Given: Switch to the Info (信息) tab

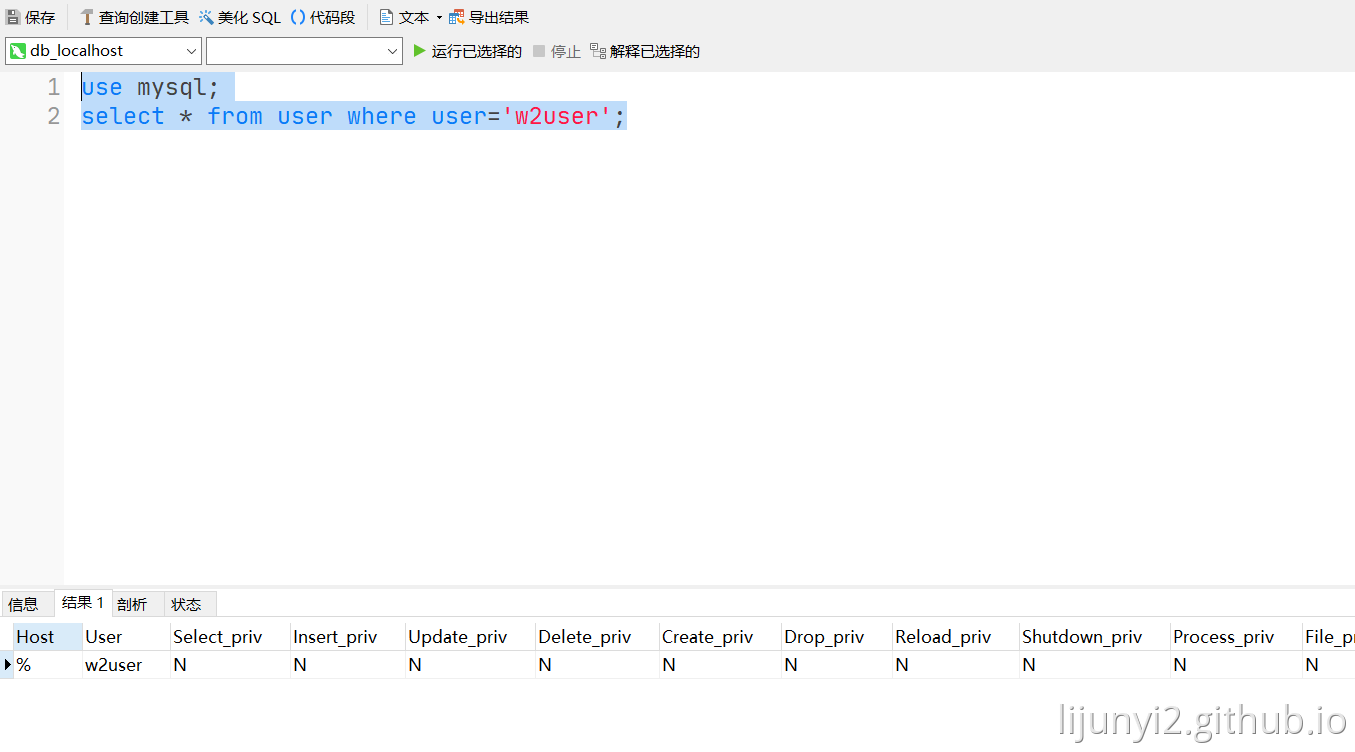Looking at the screenshot, I should [23, 604].
